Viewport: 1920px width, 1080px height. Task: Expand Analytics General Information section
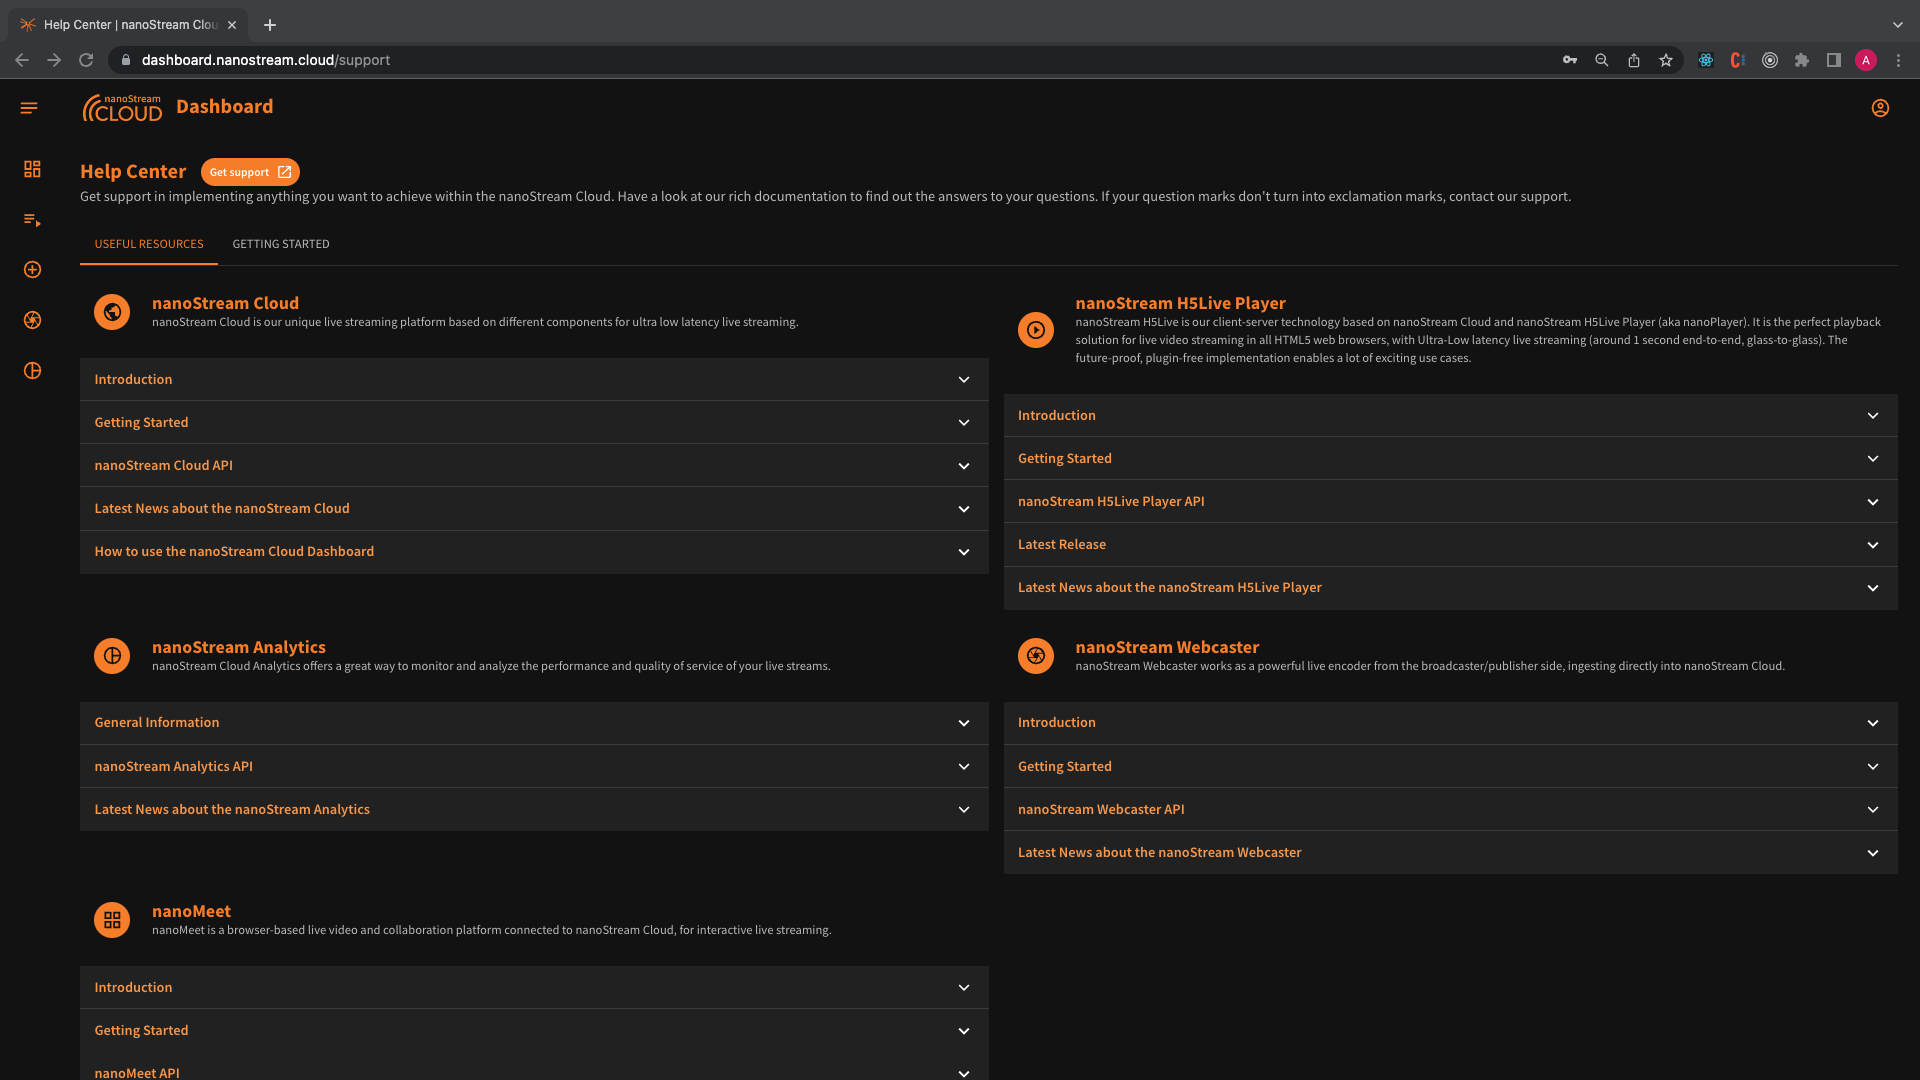tap(534, 722)
